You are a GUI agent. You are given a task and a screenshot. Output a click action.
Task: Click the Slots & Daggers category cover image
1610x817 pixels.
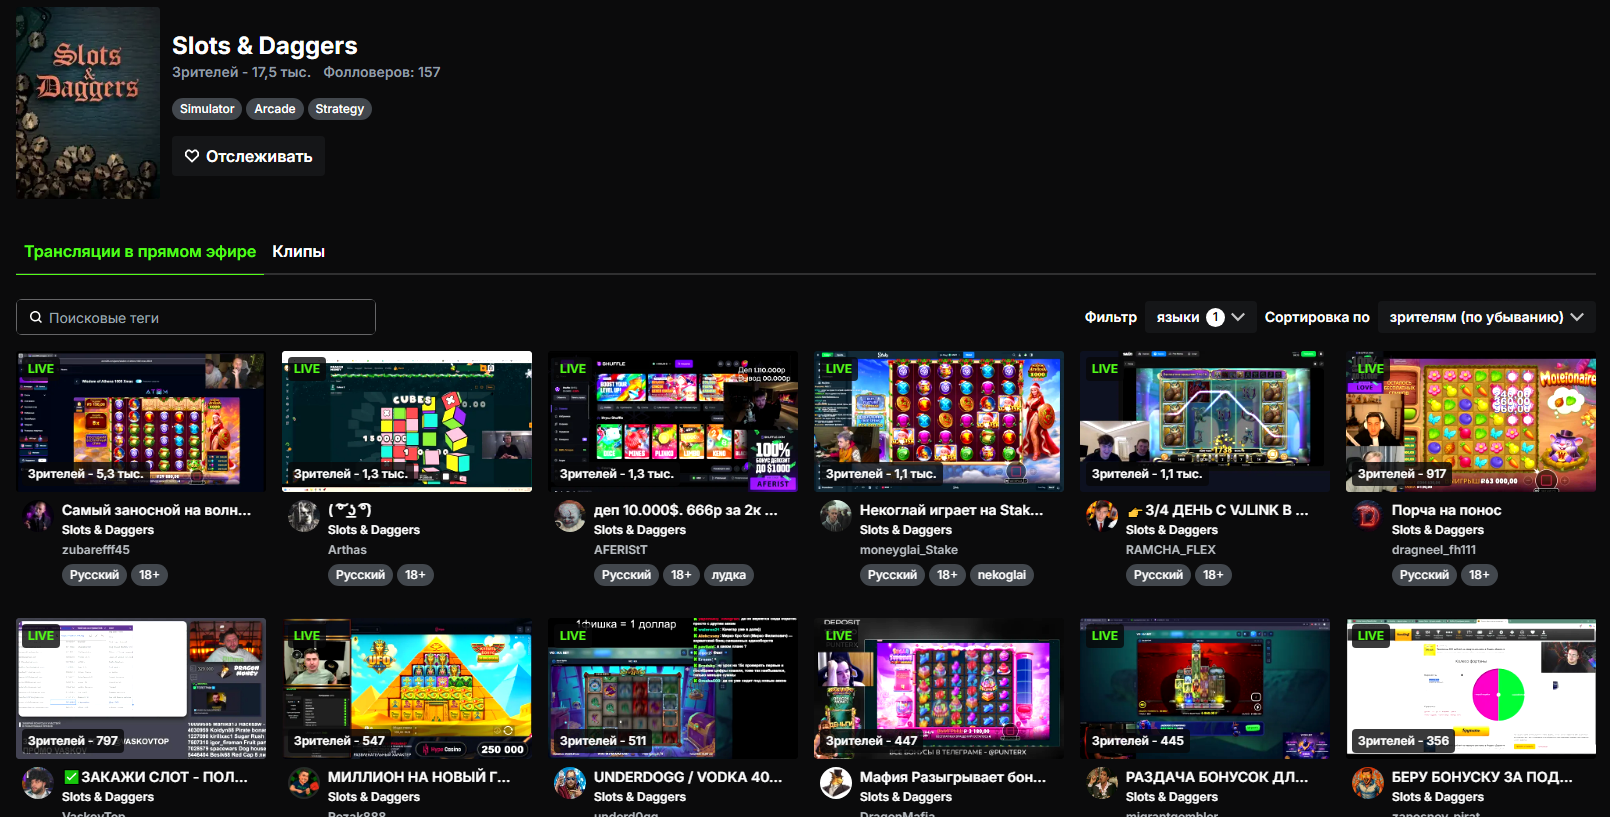pyautogui.click(x=88, y=102)
